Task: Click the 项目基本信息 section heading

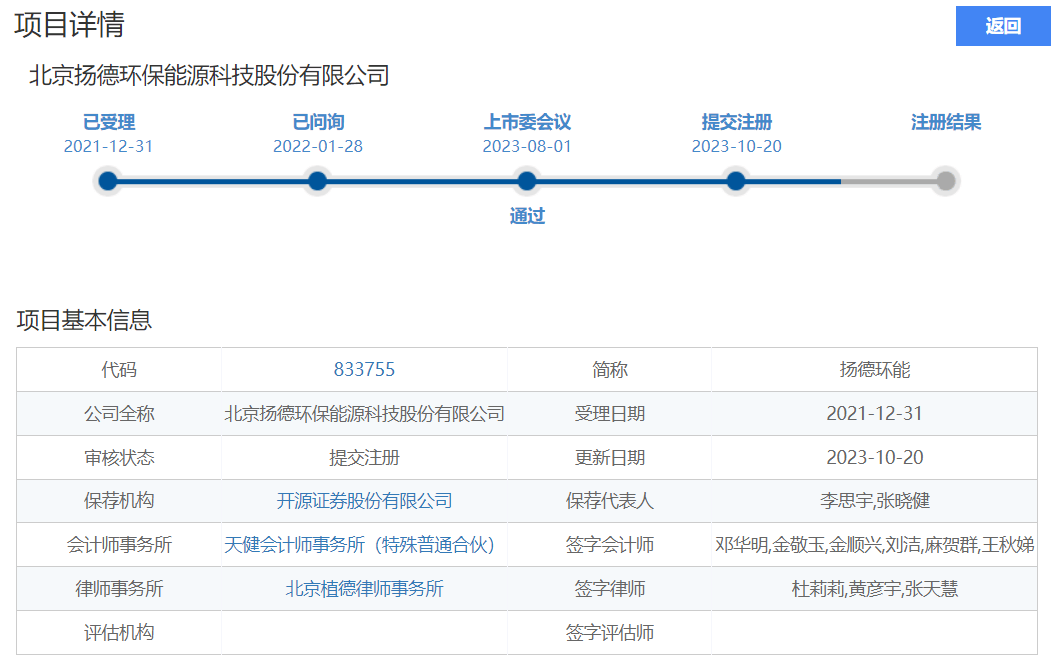Action: pyautogui.click(x=84, y=320)
